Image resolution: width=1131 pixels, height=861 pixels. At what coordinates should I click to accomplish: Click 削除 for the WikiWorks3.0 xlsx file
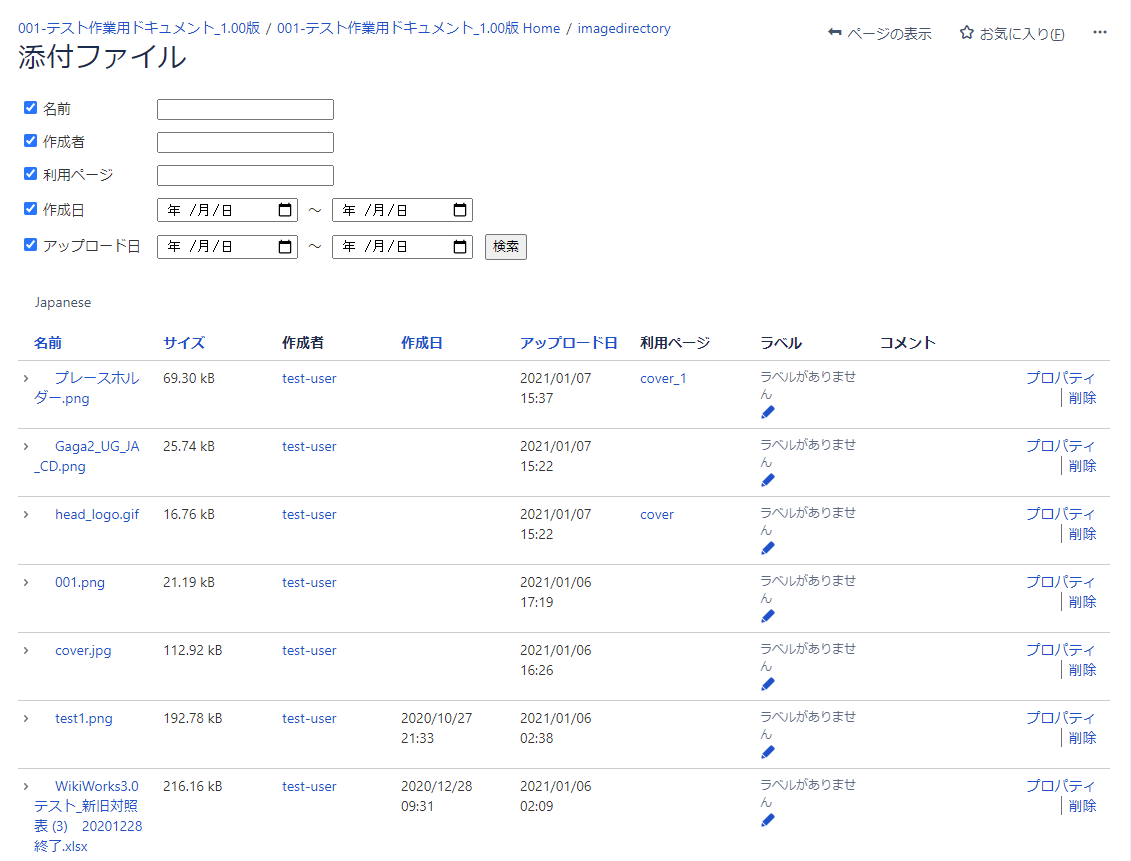(x=1082, y=806)
